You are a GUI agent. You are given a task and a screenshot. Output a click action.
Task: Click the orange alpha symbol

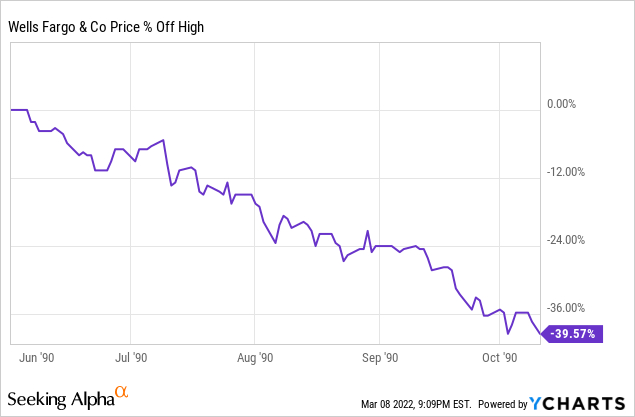tap(122, 393)
